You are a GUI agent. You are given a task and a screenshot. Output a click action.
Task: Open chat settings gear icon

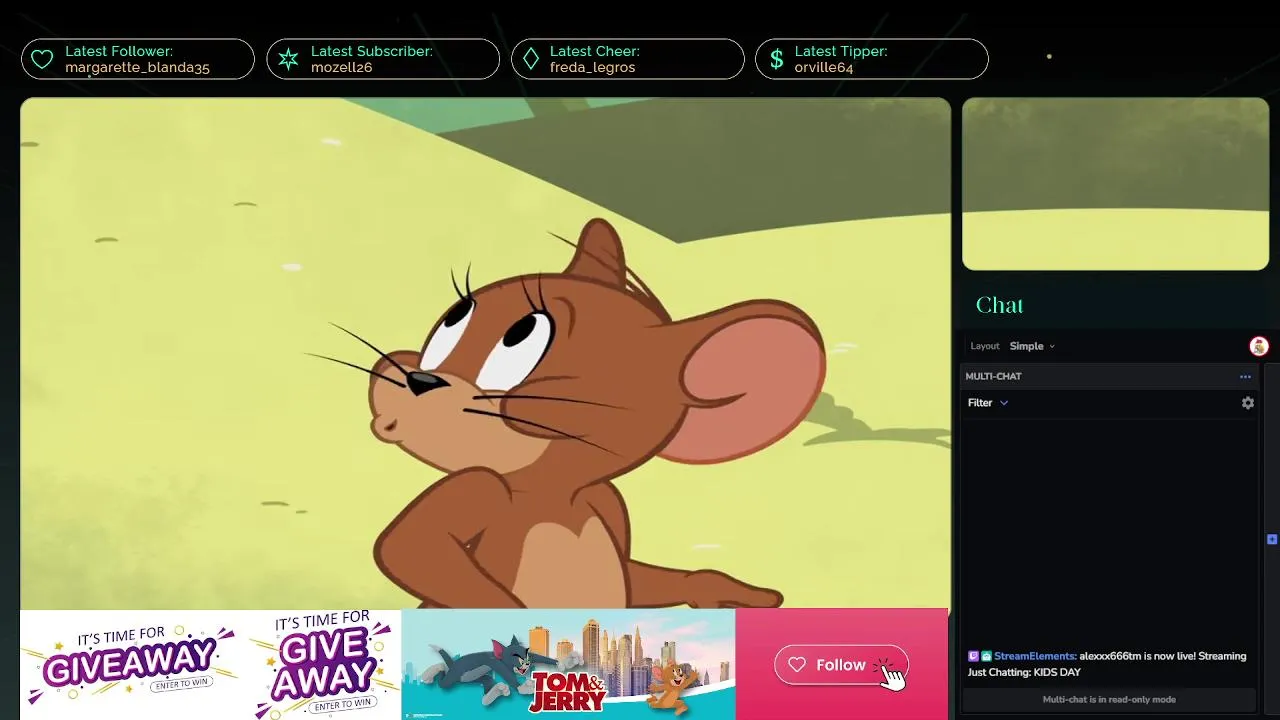(1248, 403)
